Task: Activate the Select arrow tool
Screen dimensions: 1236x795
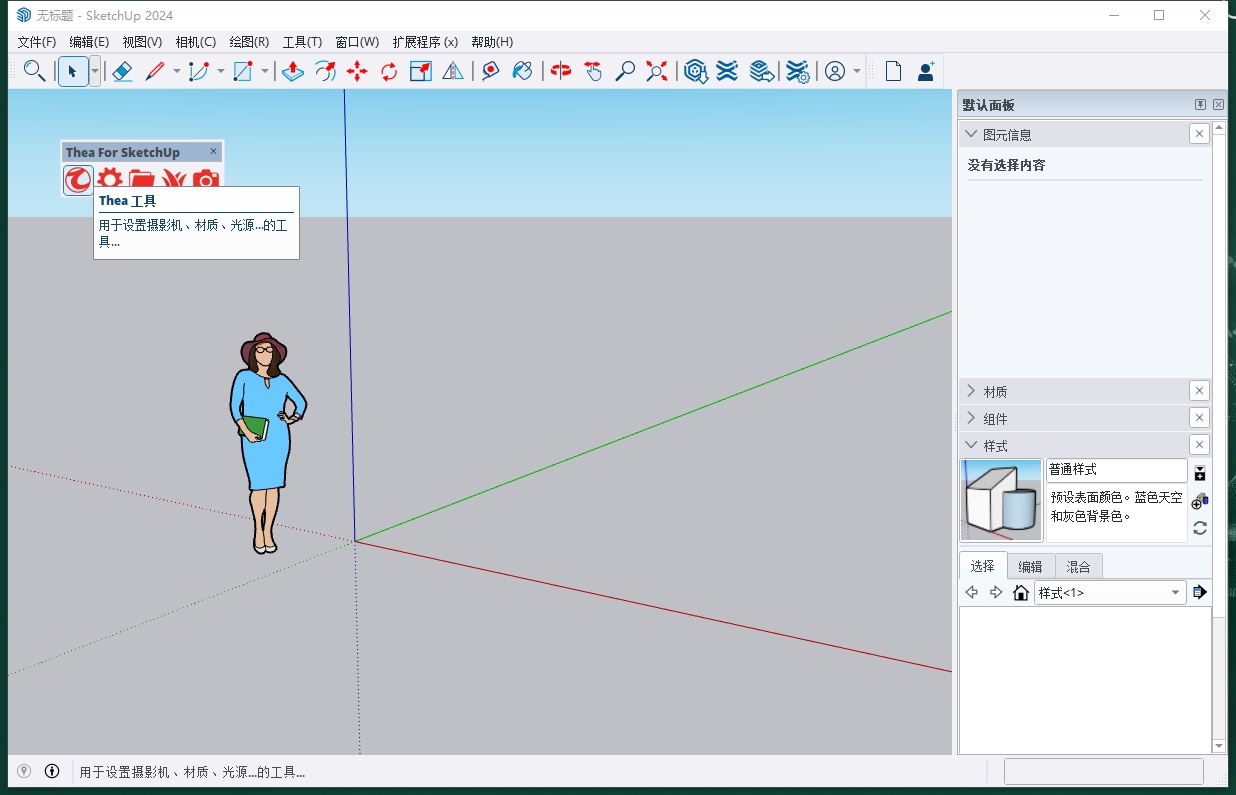Action: (x=72, y=71)
